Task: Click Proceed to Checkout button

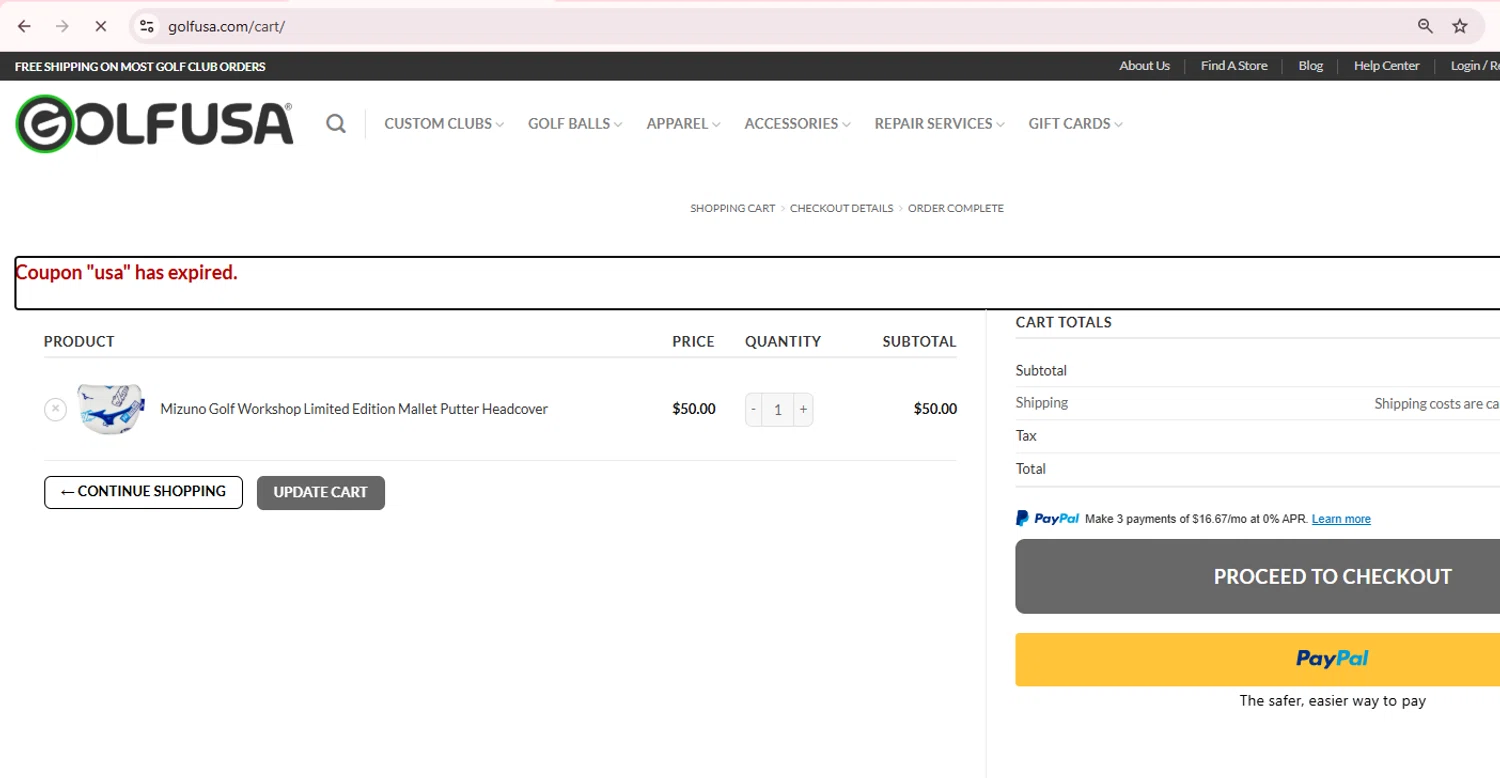Action: click(1257, 576)
